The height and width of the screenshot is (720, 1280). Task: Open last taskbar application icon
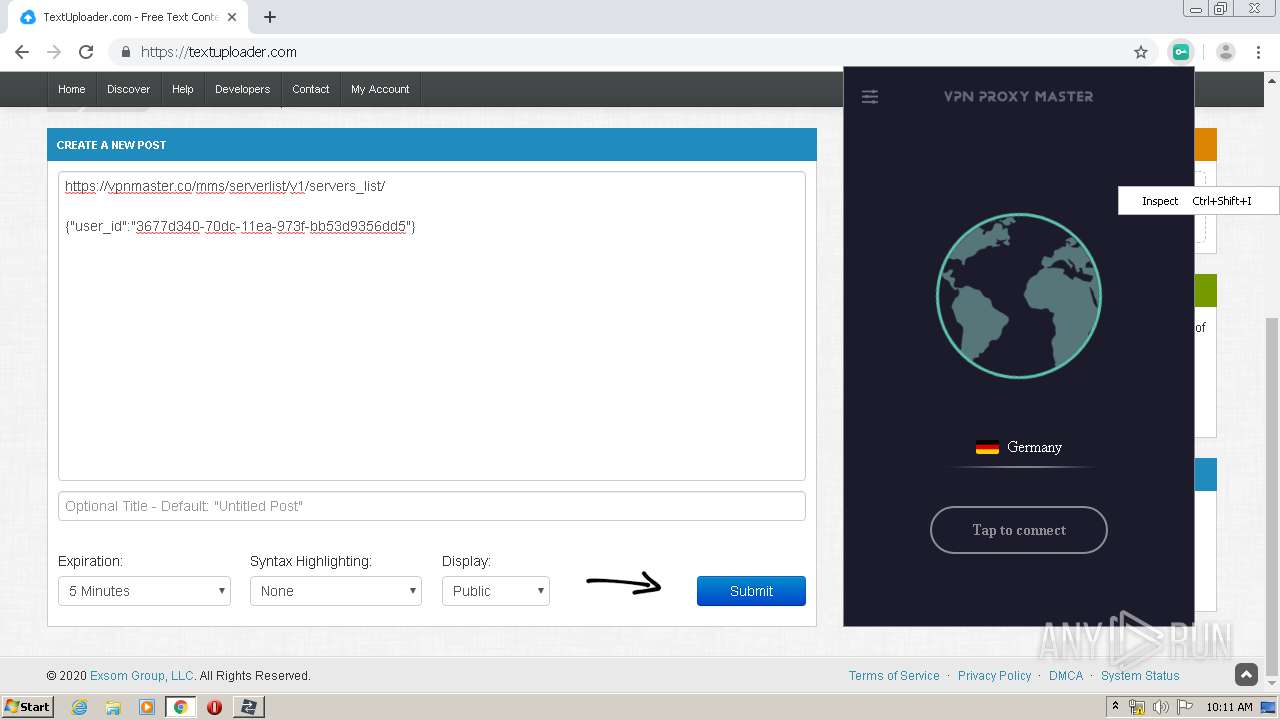[x=248, y=707]
